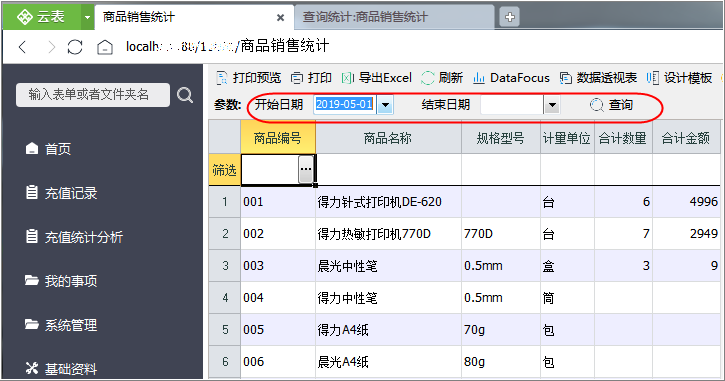
Task: Go back with the back arrow
Action: [23, 47]
